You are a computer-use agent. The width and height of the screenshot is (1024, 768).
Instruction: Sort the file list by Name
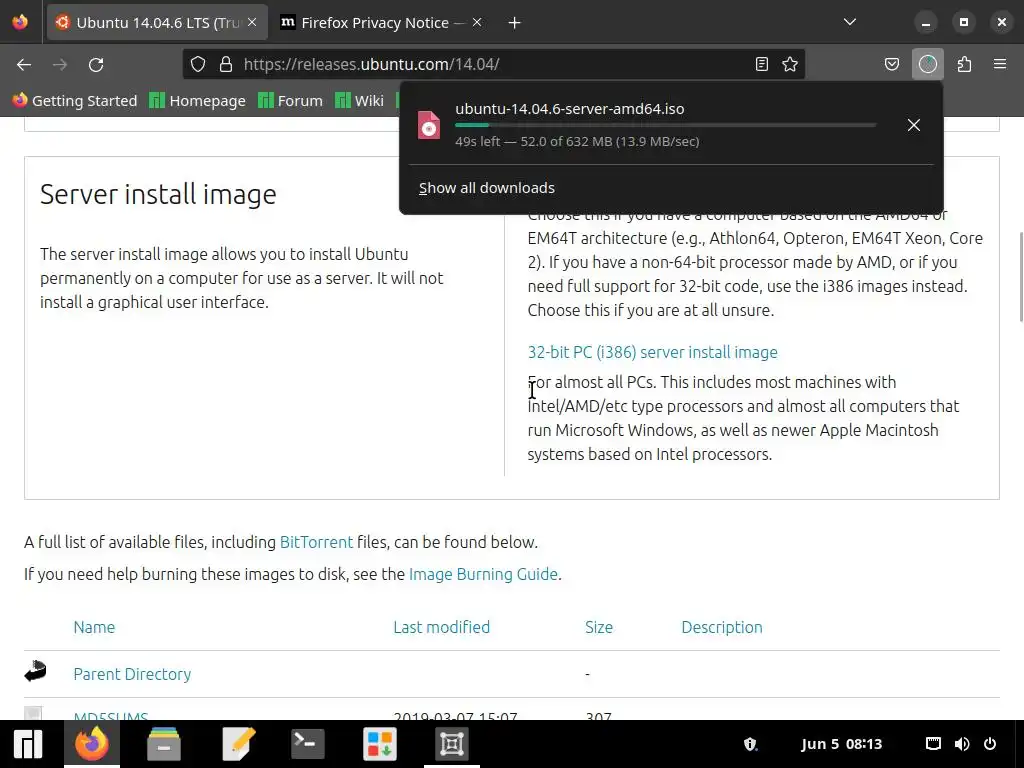[x=94, y=627]
